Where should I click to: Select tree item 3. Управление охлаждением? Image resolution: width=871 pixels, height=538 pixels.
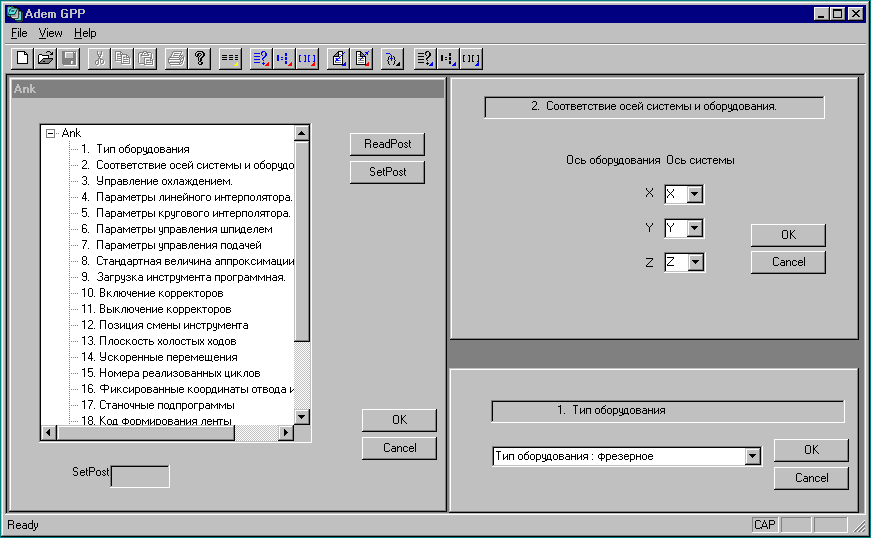click(x=157, y=181)
